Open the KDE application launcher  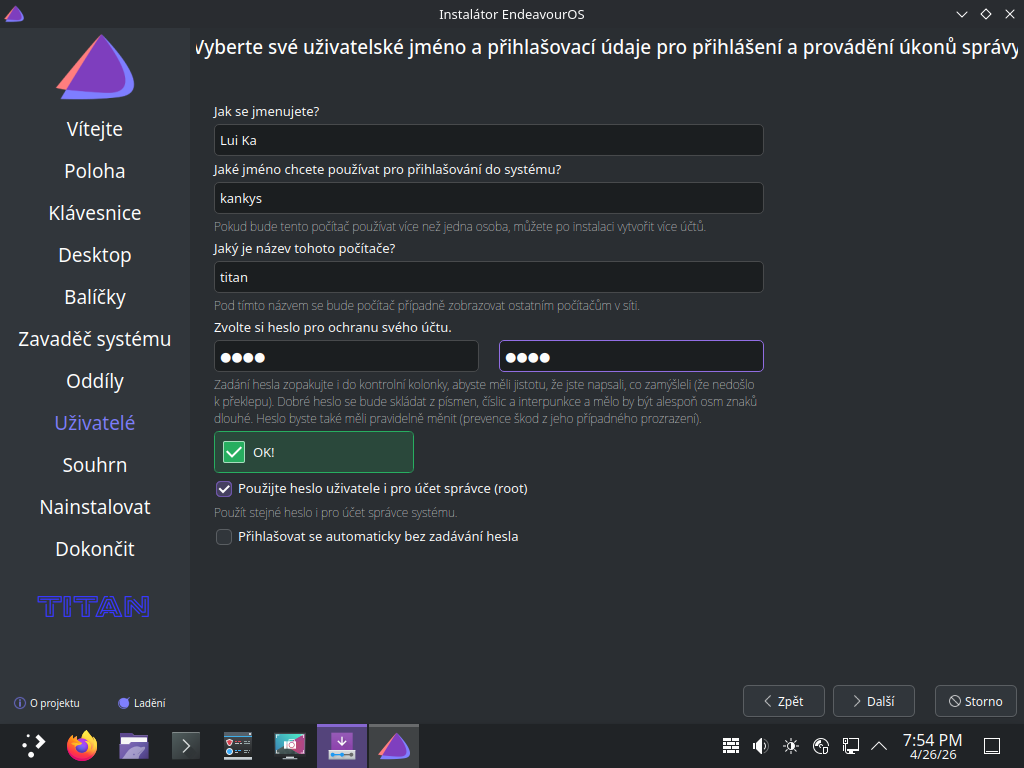pos(33,745)
